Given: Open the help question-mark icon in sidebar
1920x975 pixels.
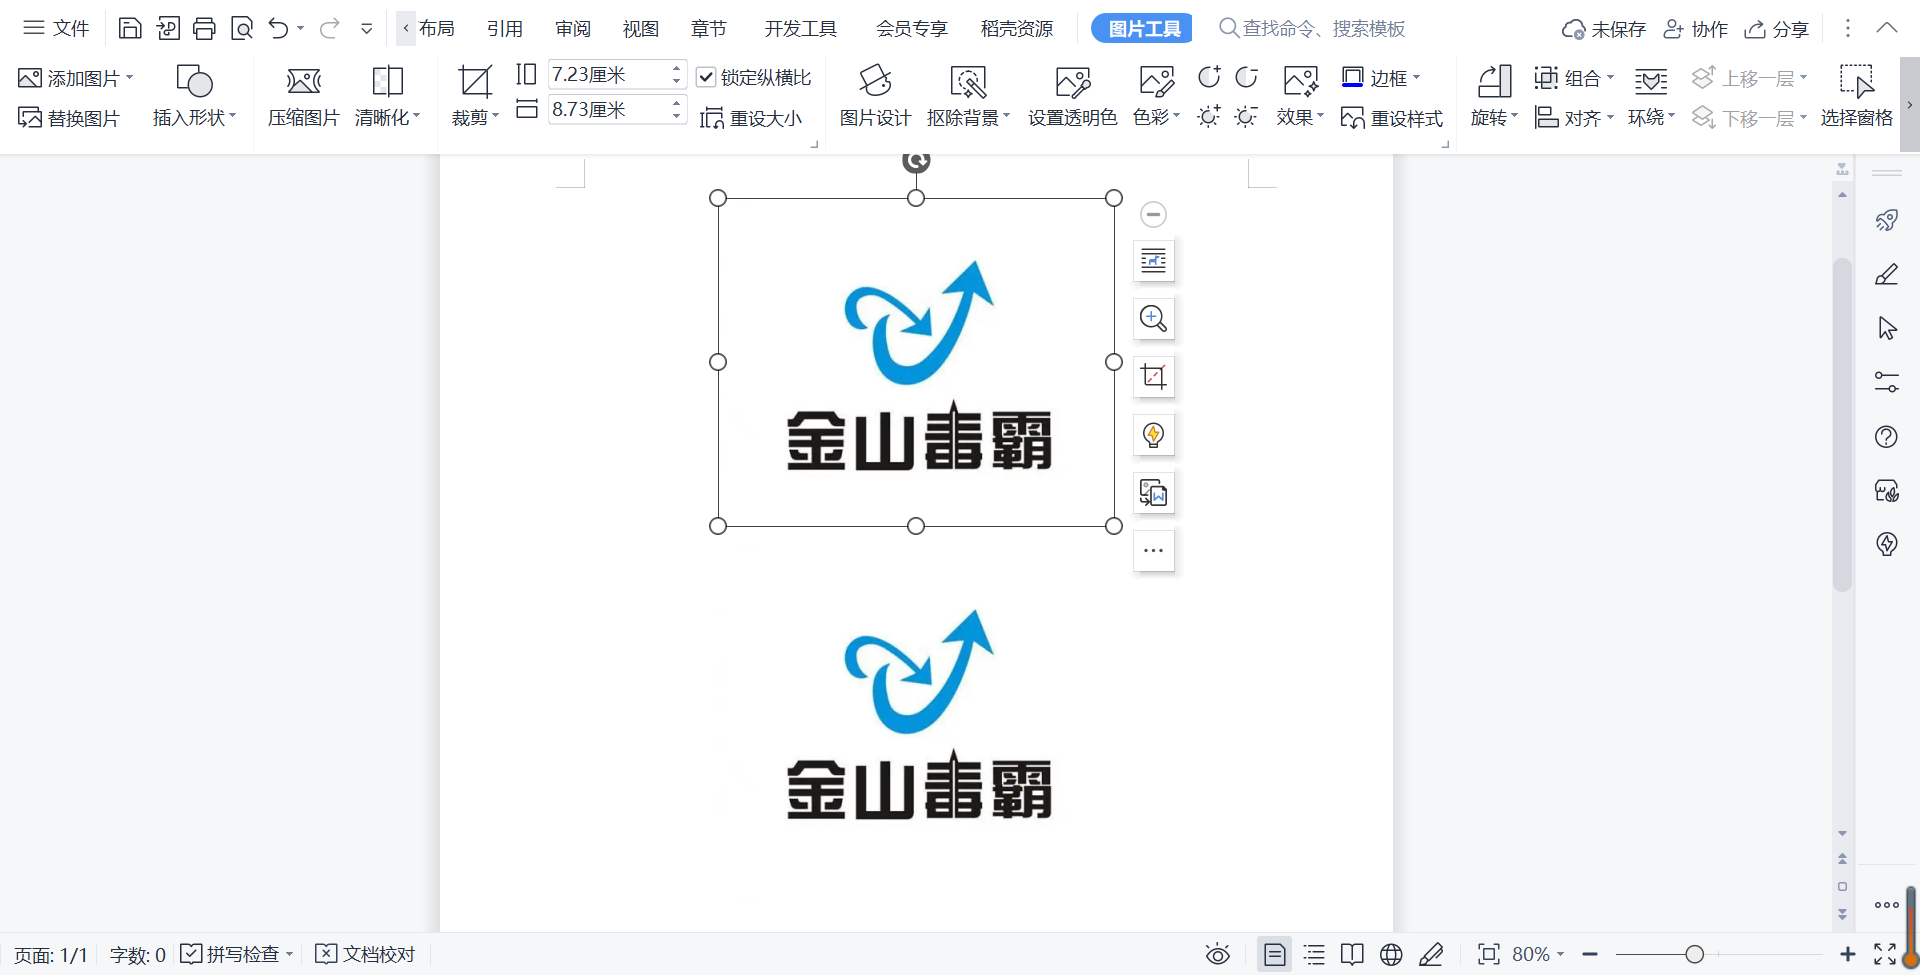Looking at the screenshot, I should (x=1887, y=436).
